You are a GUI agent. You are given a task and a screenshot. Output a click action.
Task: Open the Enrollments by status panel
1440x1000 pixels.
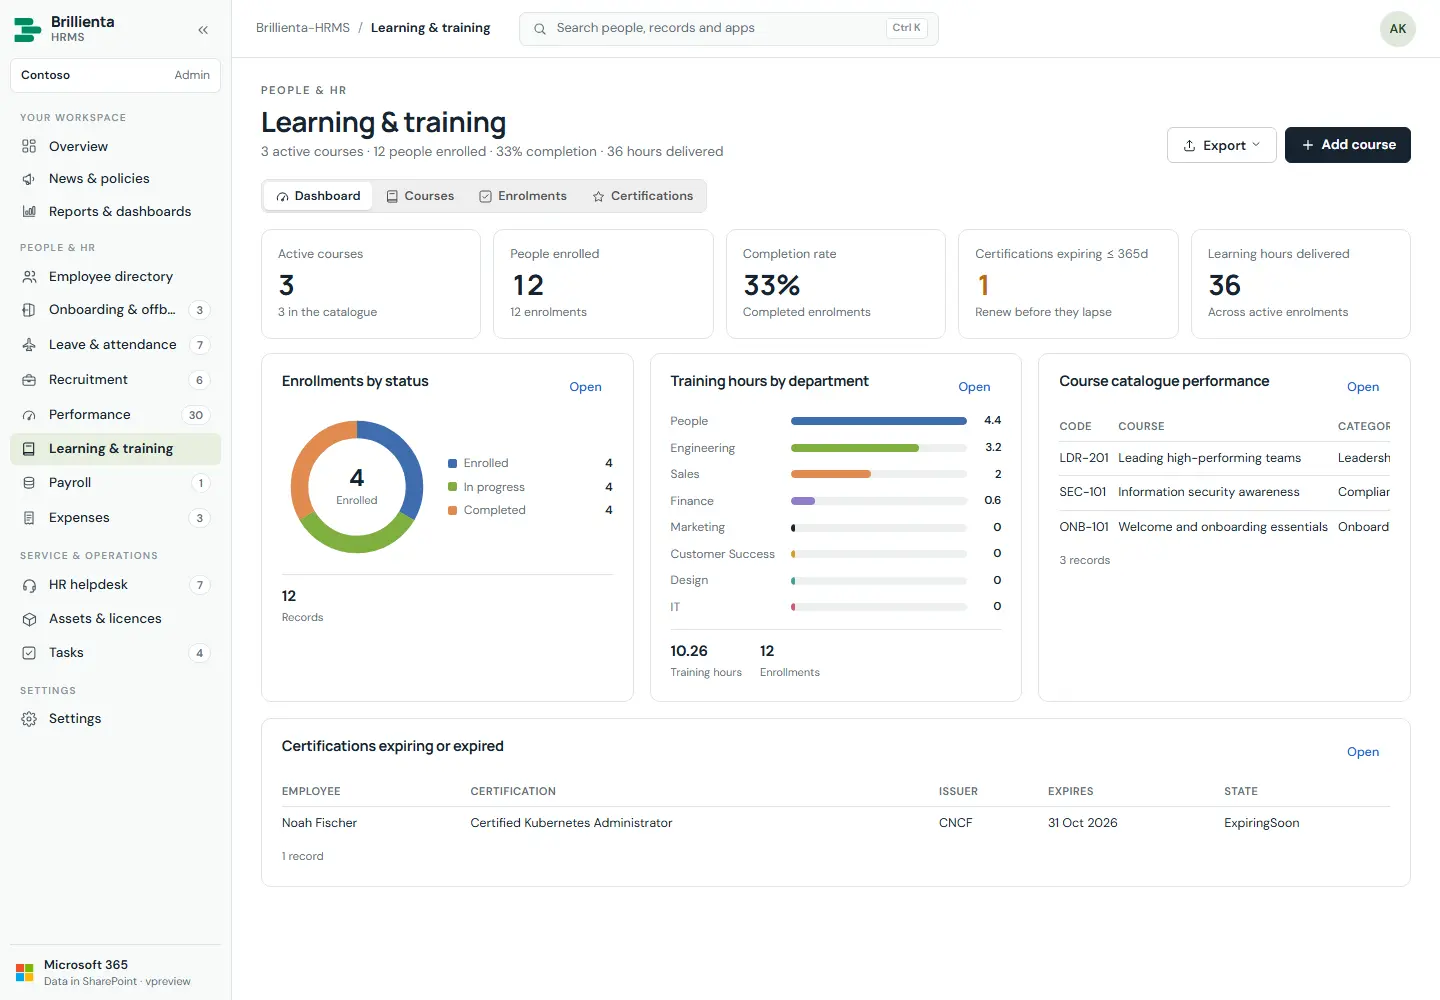[585, 387]
